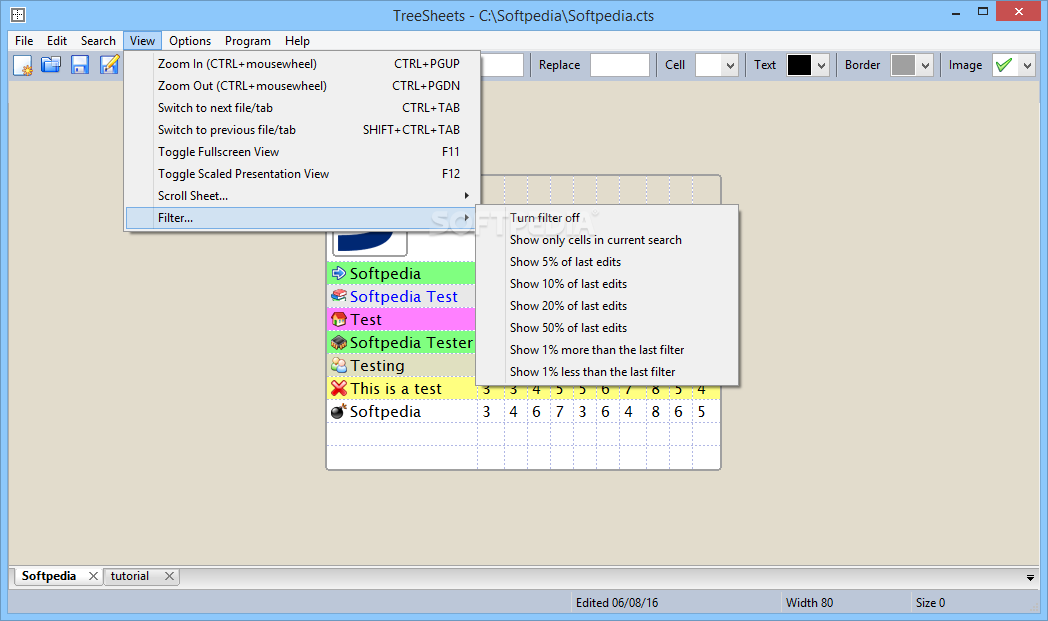Click the red X icon beside This is a test
This screenshot has width=1048, height=621.
click(339, 388)
